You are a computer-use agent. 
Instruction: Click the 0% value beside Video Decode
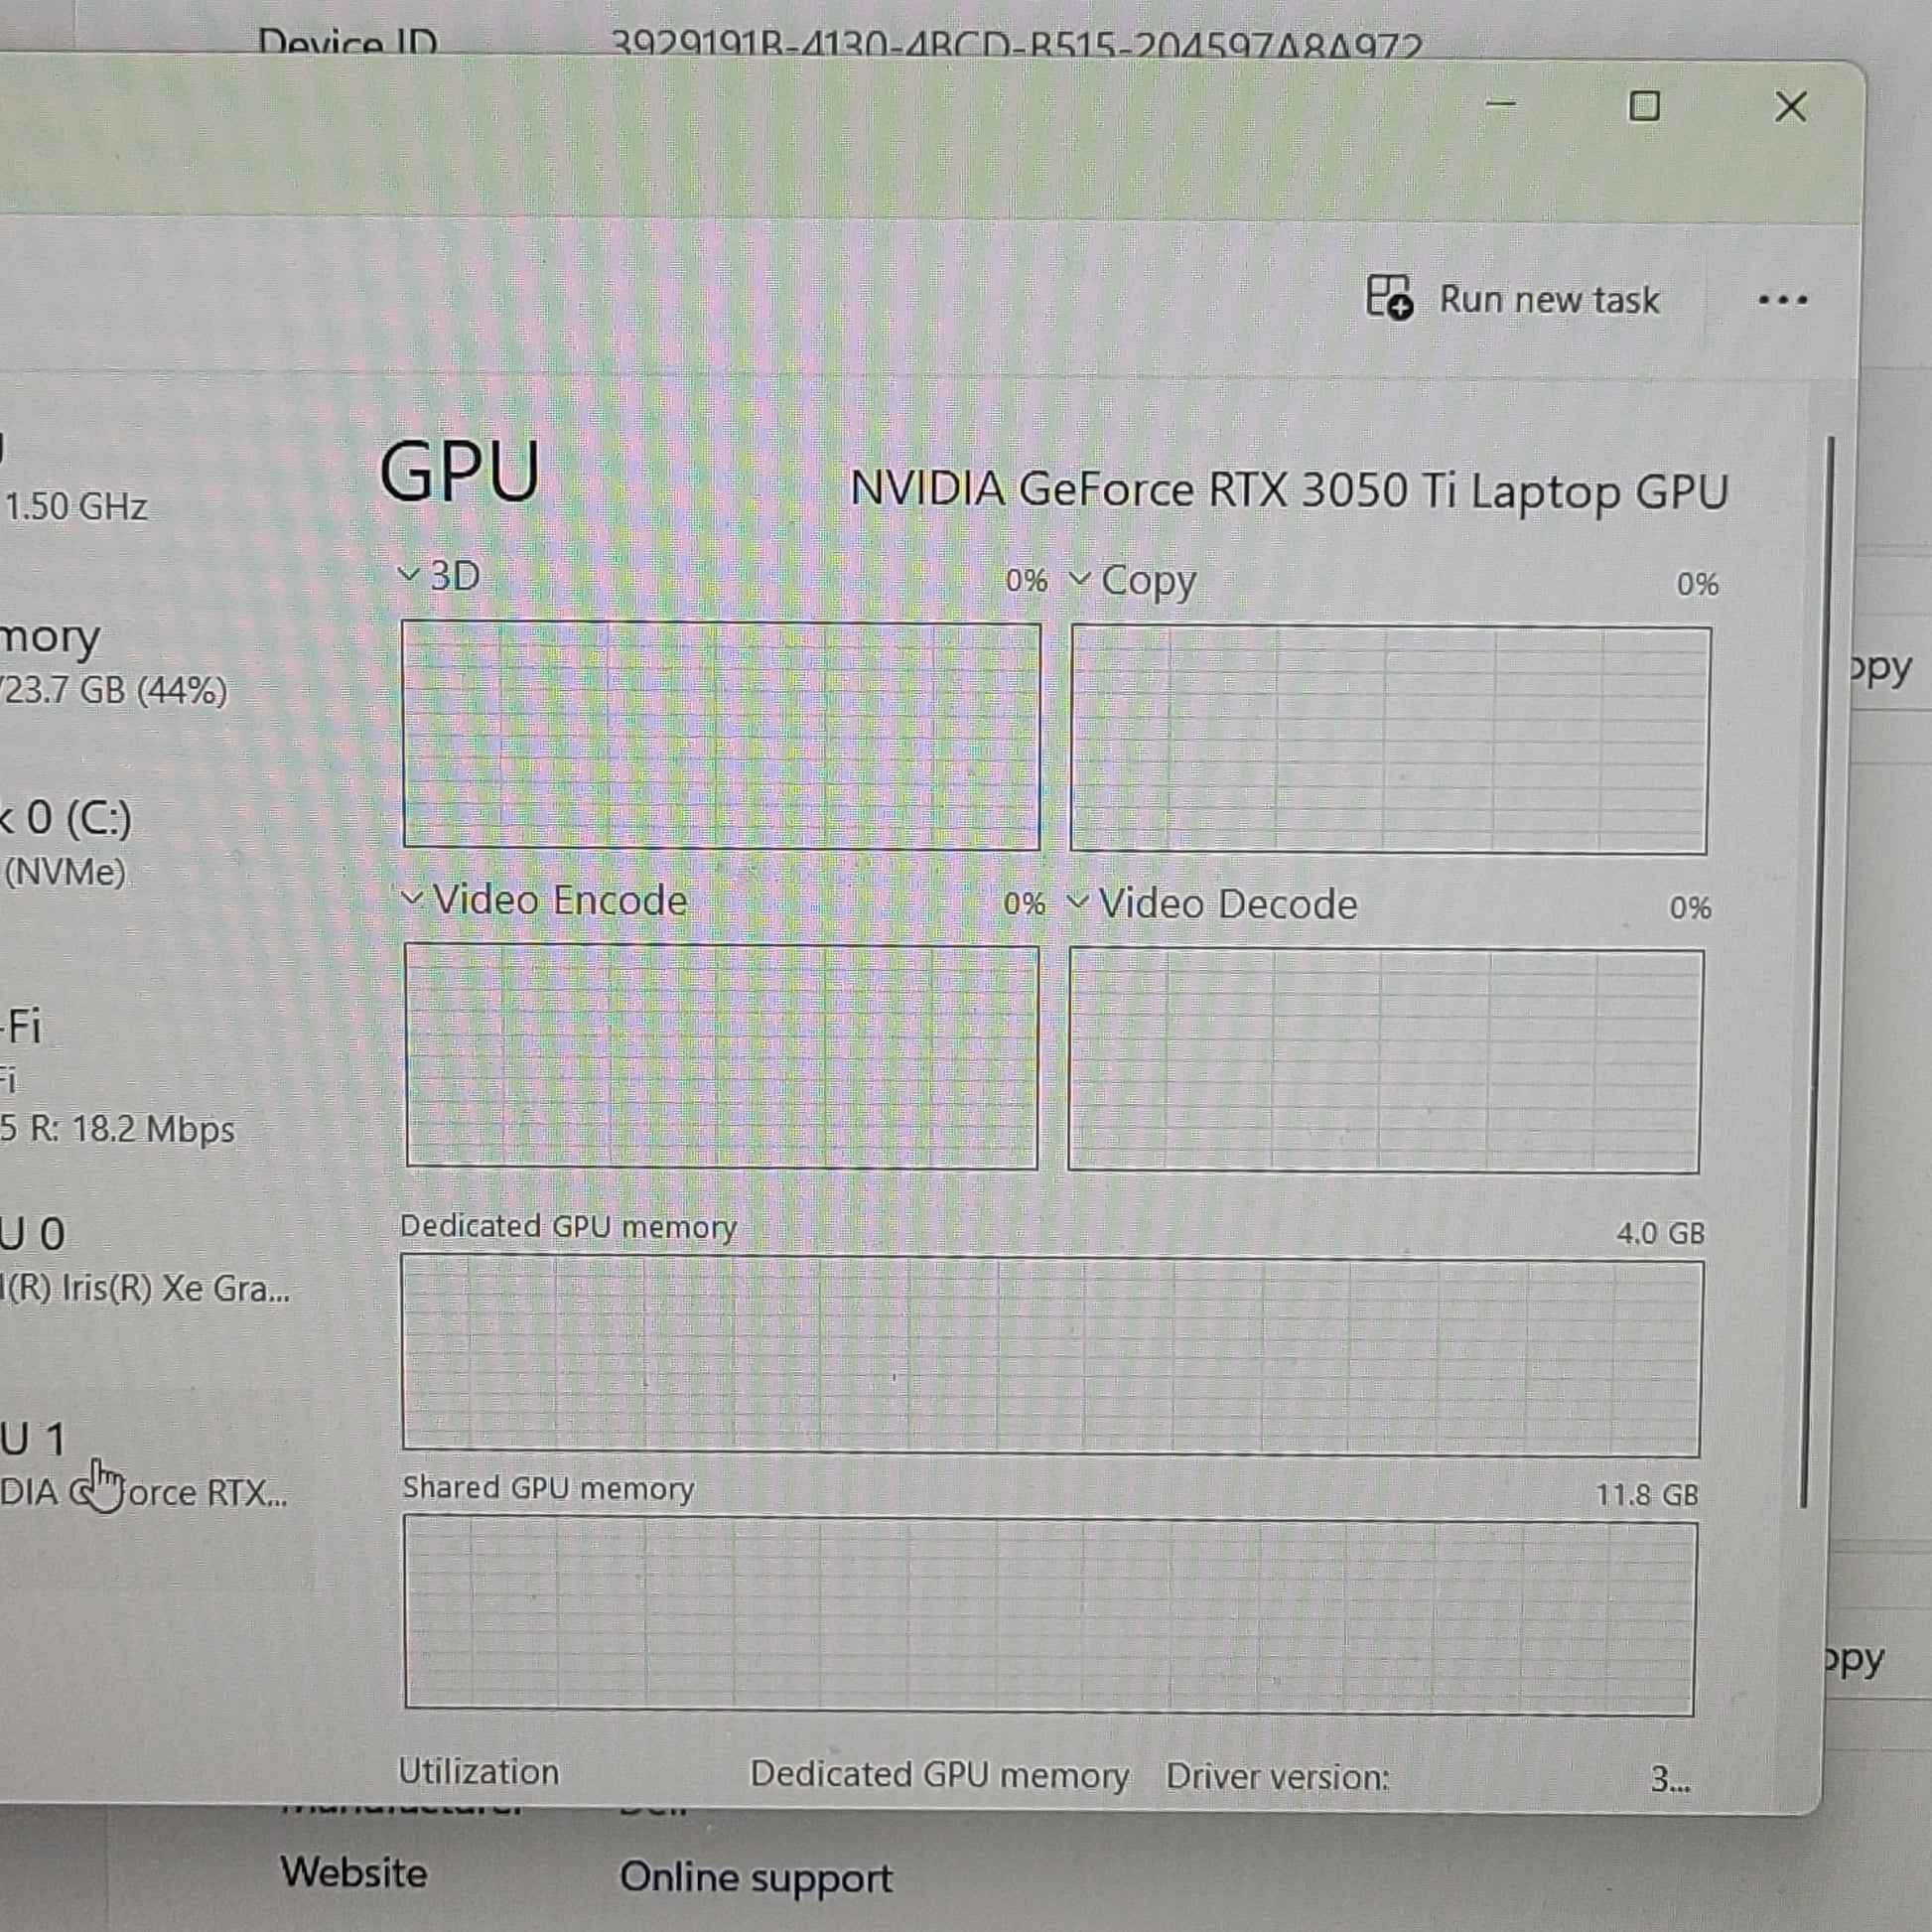coord(1690,907)
